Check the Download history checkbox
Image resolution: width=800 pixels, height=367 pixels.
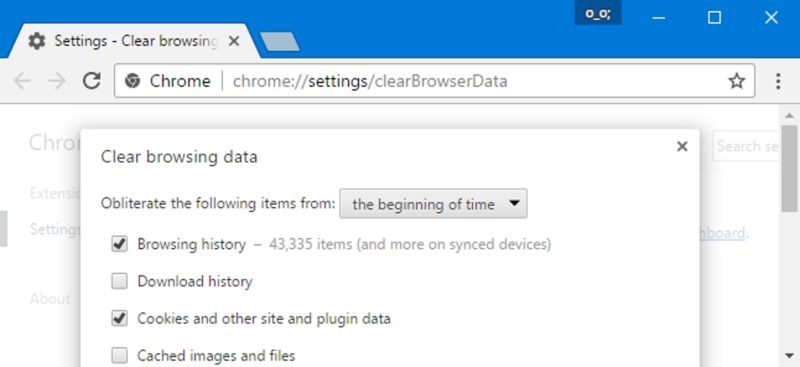(x=119, y=281)
